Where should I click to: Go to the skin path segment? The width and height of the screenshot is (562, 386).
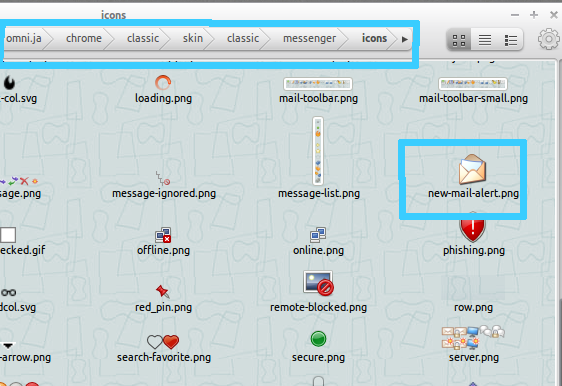coord(193,38)
